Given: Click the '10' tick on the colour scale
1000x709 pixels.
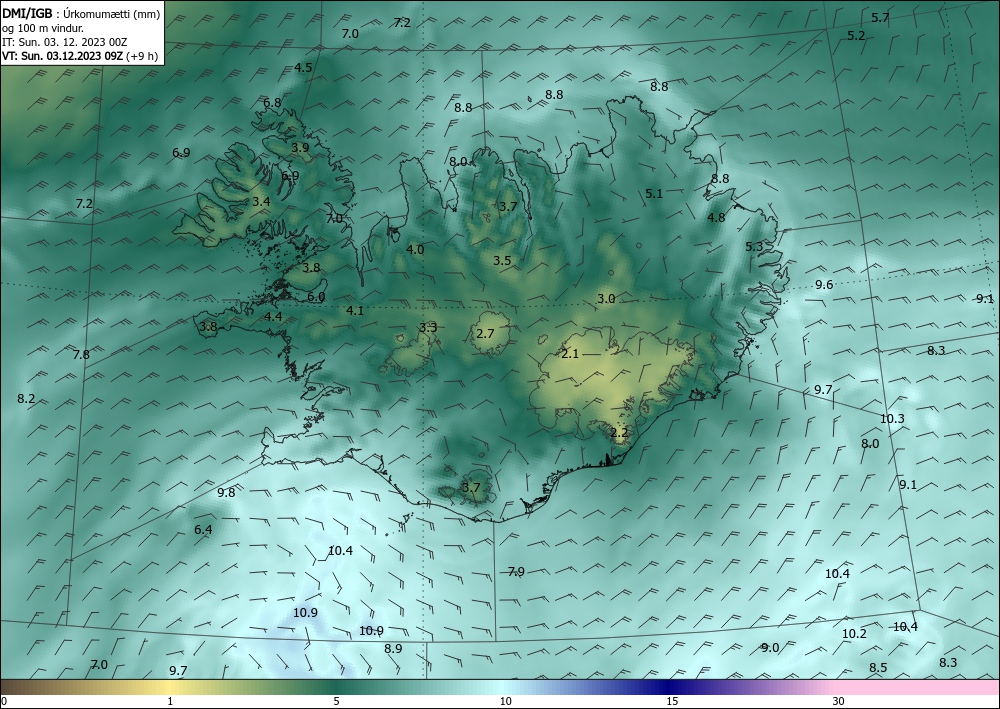Looking at the screenshot, I should pos(505,702).
